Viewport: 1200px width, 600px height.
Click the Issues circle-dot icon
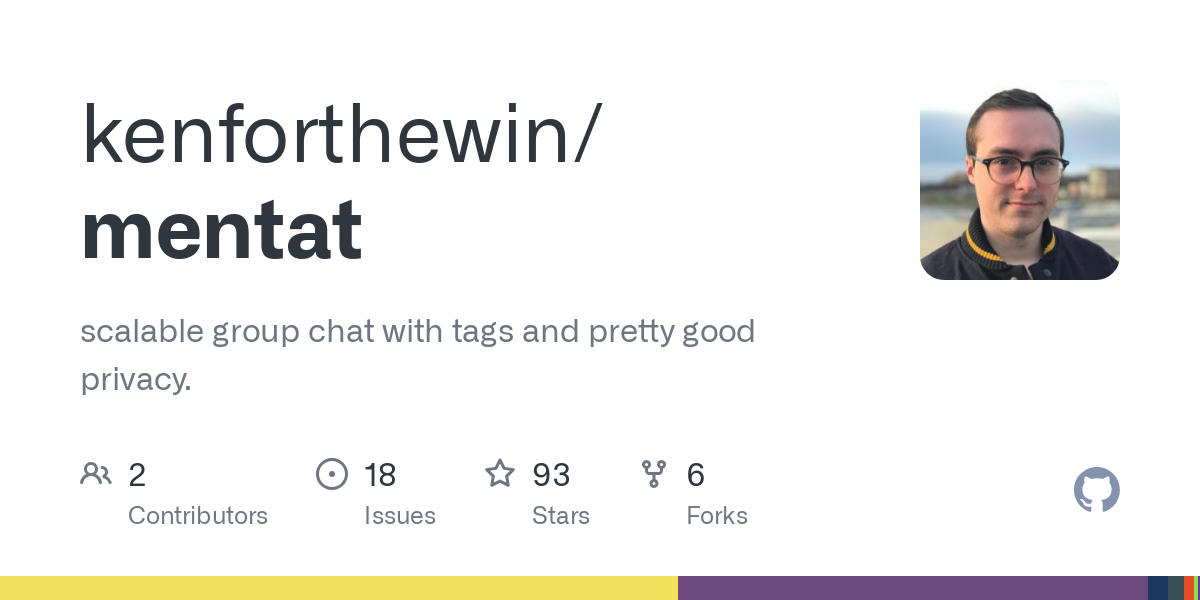pyautogui.click(x=332, y=473)
